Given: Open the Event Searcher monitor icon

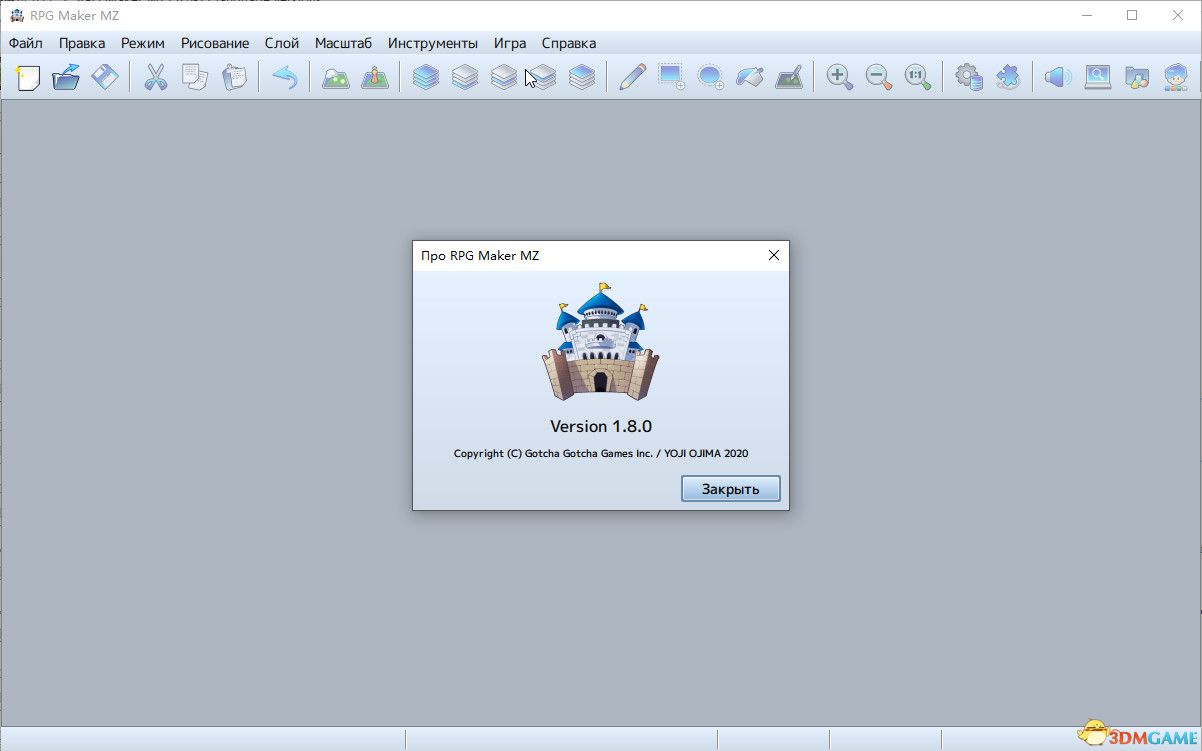Looking at the screenshot, I should coord(1098,77).
